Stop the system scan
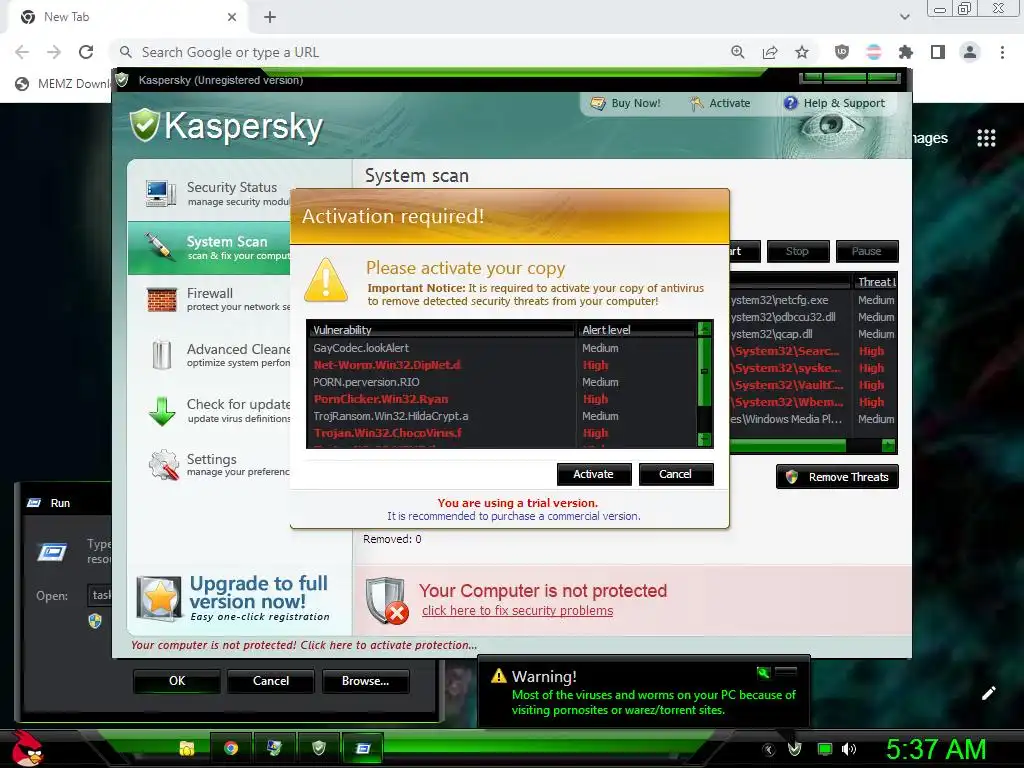Viewport: 1024px width, 768px height. coord(798,251)
